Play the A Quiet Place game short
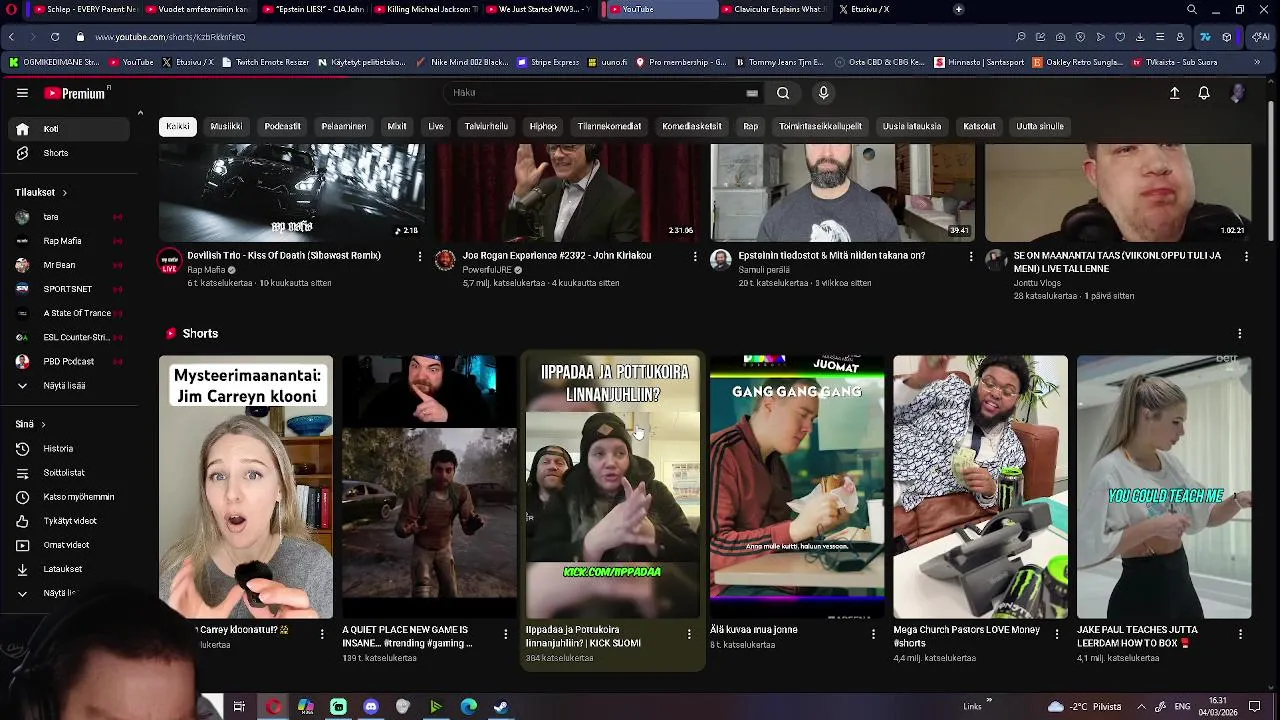Image resolution: width=1280 pixels, height=720 pixels. (430, 487)
